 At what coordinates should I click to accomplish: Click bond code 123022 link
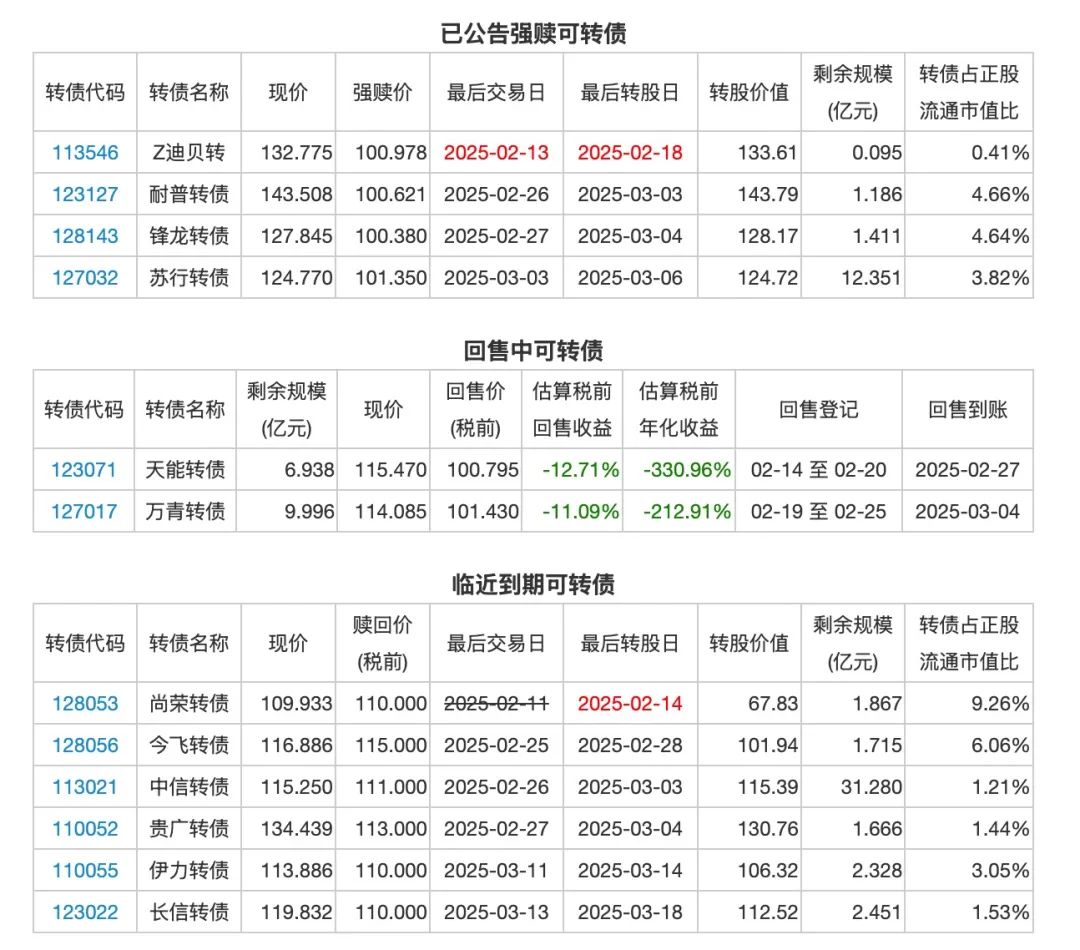85,912
